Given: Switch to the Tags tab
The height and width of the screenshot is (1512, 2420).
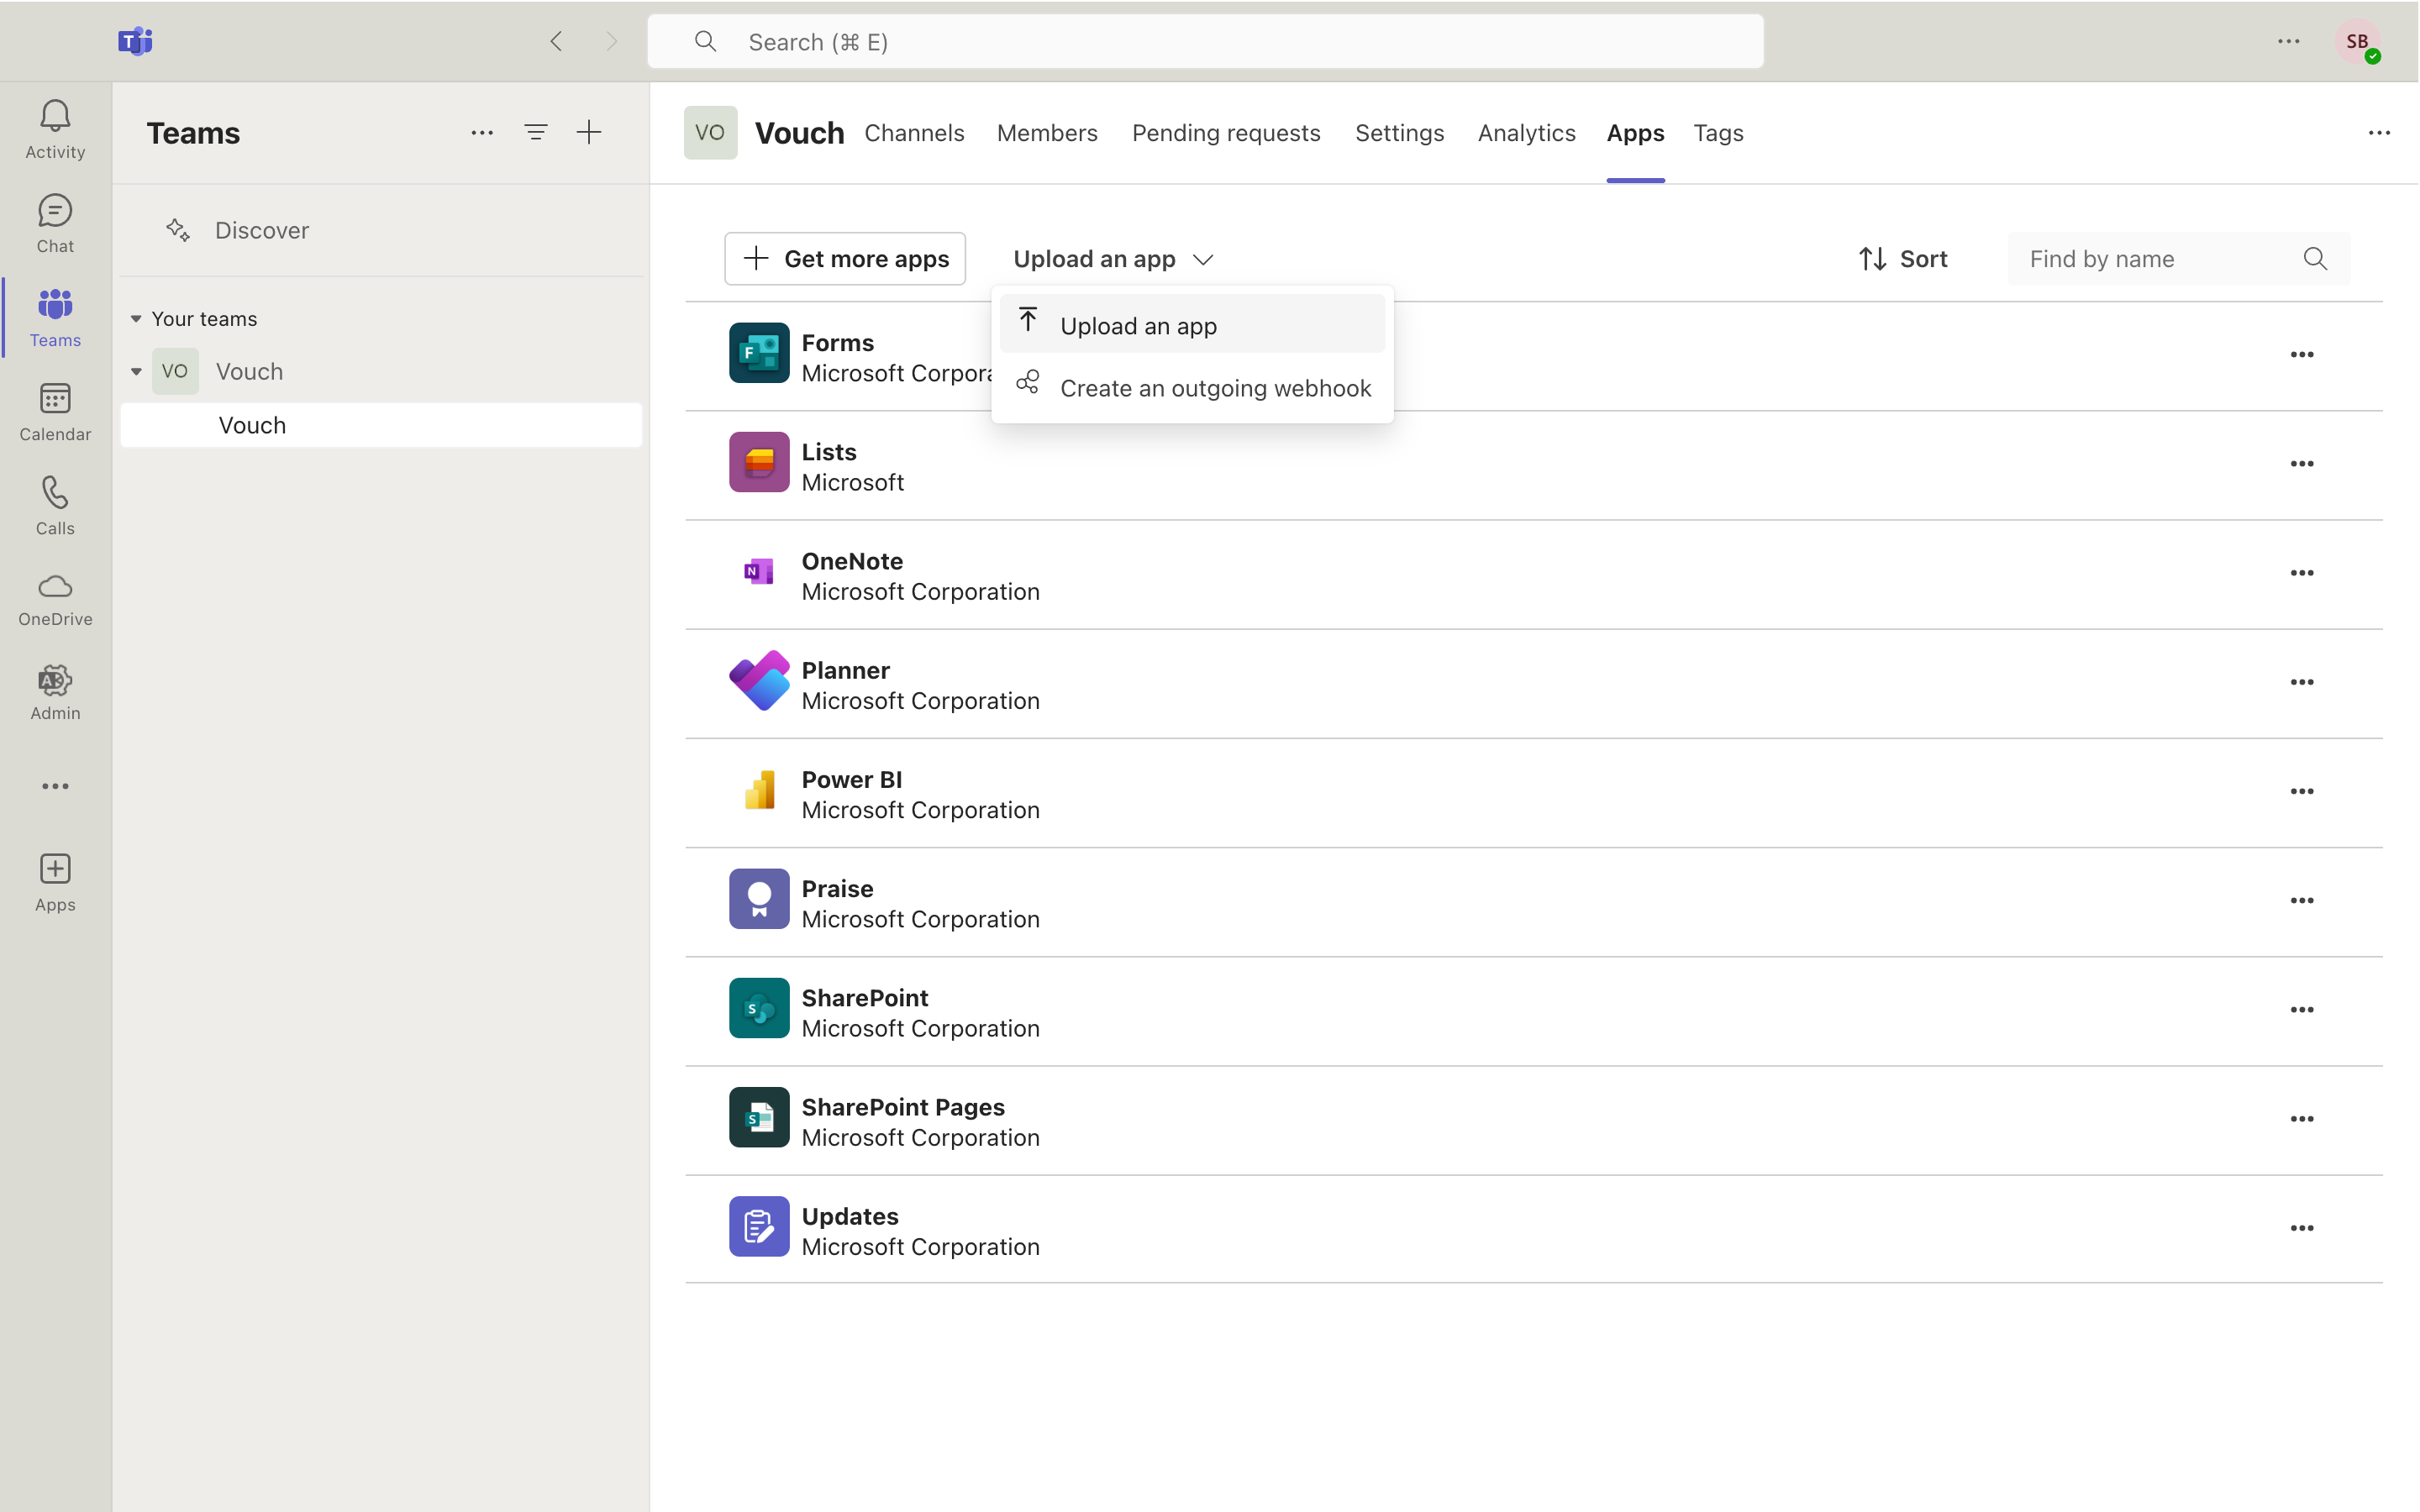Looking at the screenshot, I should pyautogui.click(x=1718, y=133).
